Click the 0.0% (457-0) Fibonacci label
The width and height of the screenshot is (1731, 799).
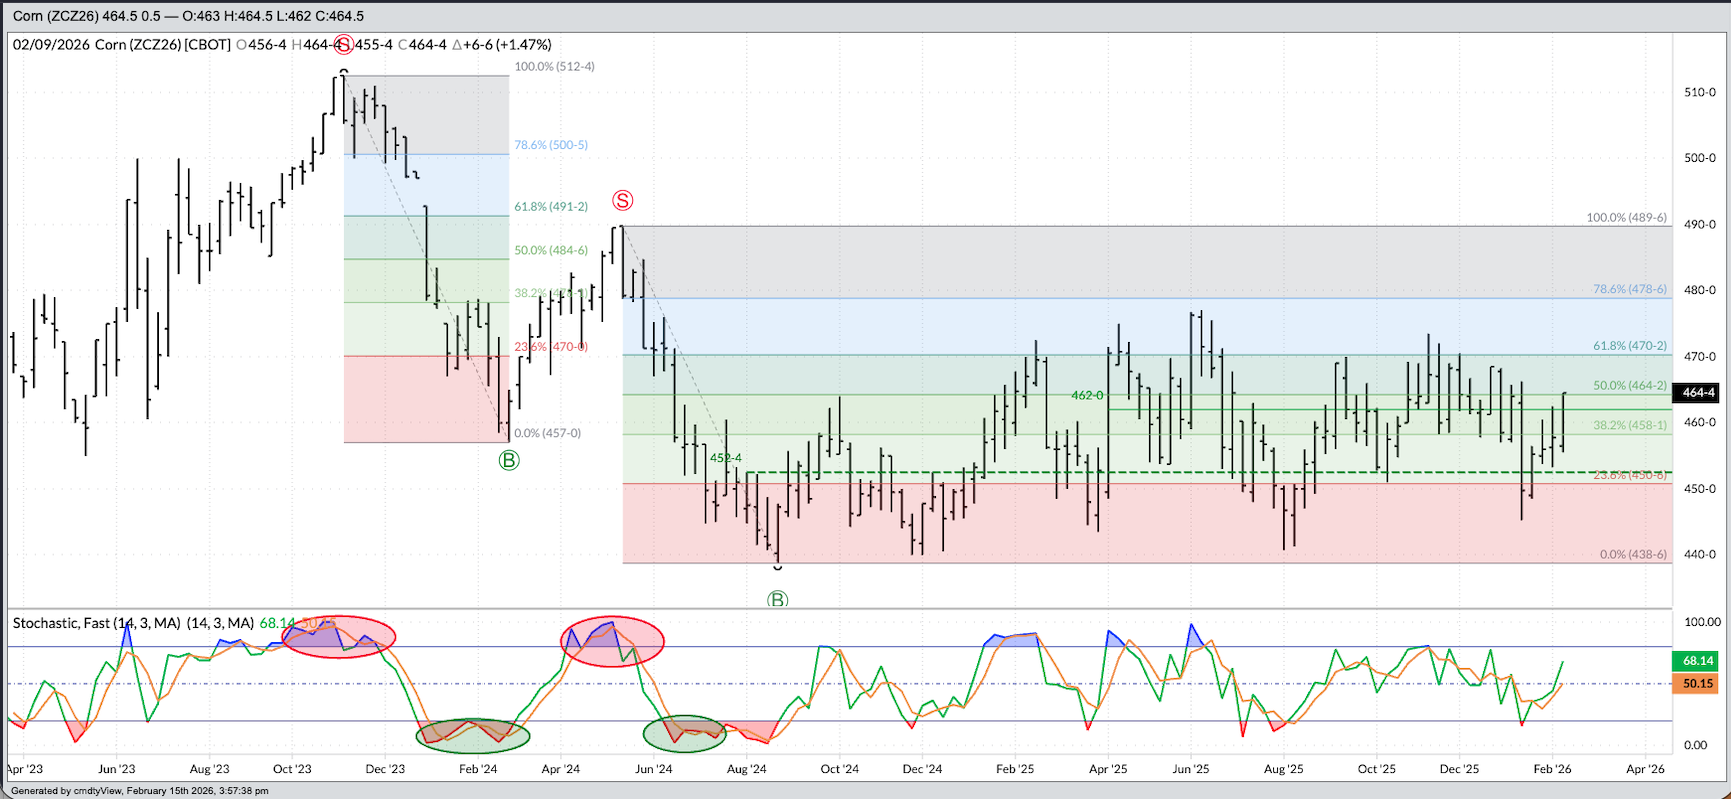pos(547,433)
